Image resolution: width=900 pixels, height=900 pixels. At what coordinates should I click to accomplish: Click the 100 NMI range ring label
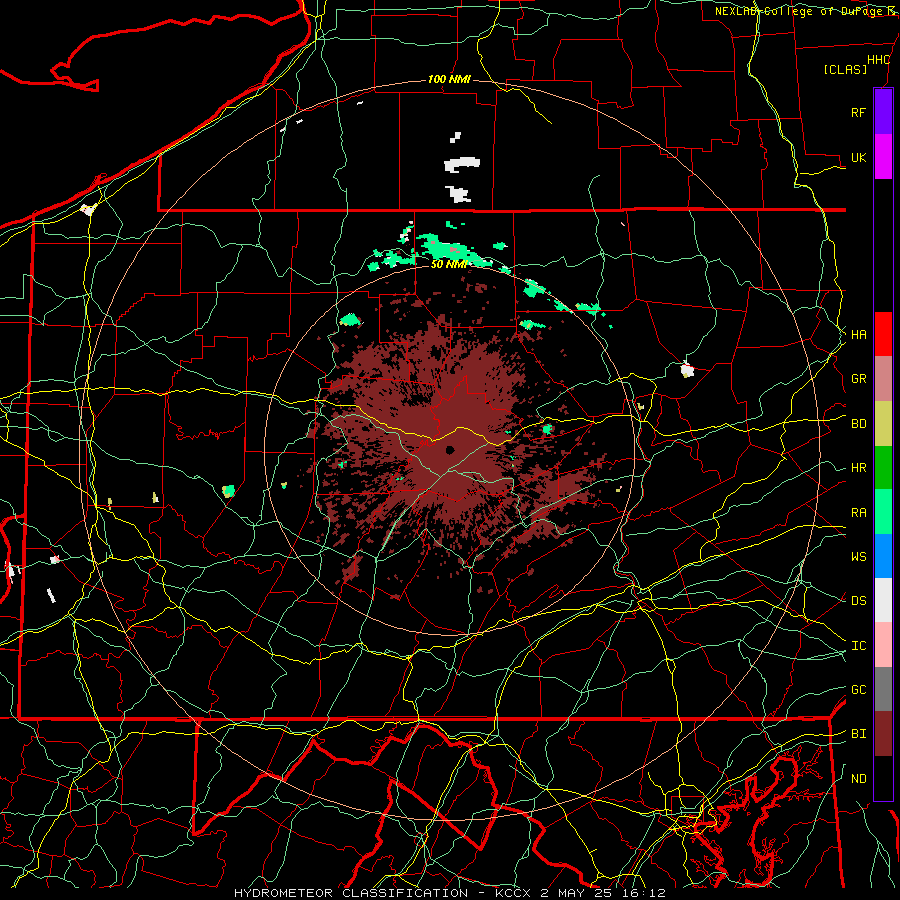pyautogui.click(x=449, y=79)
